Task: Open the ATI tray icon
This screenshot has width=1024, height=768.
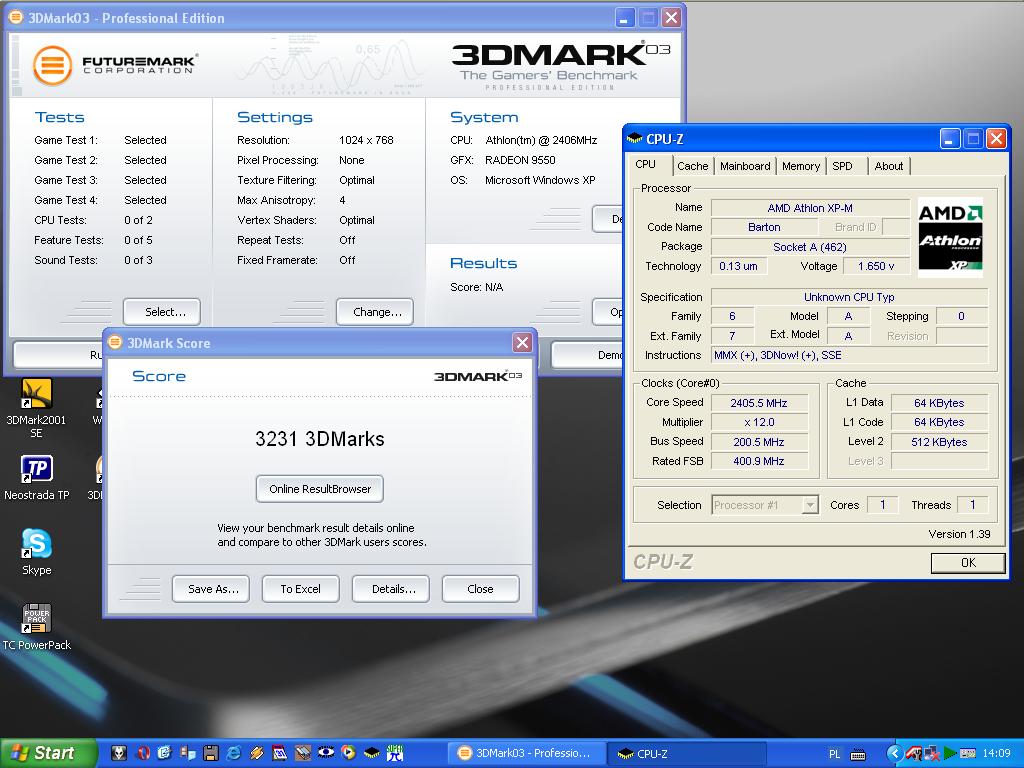Action: point(914,754)
